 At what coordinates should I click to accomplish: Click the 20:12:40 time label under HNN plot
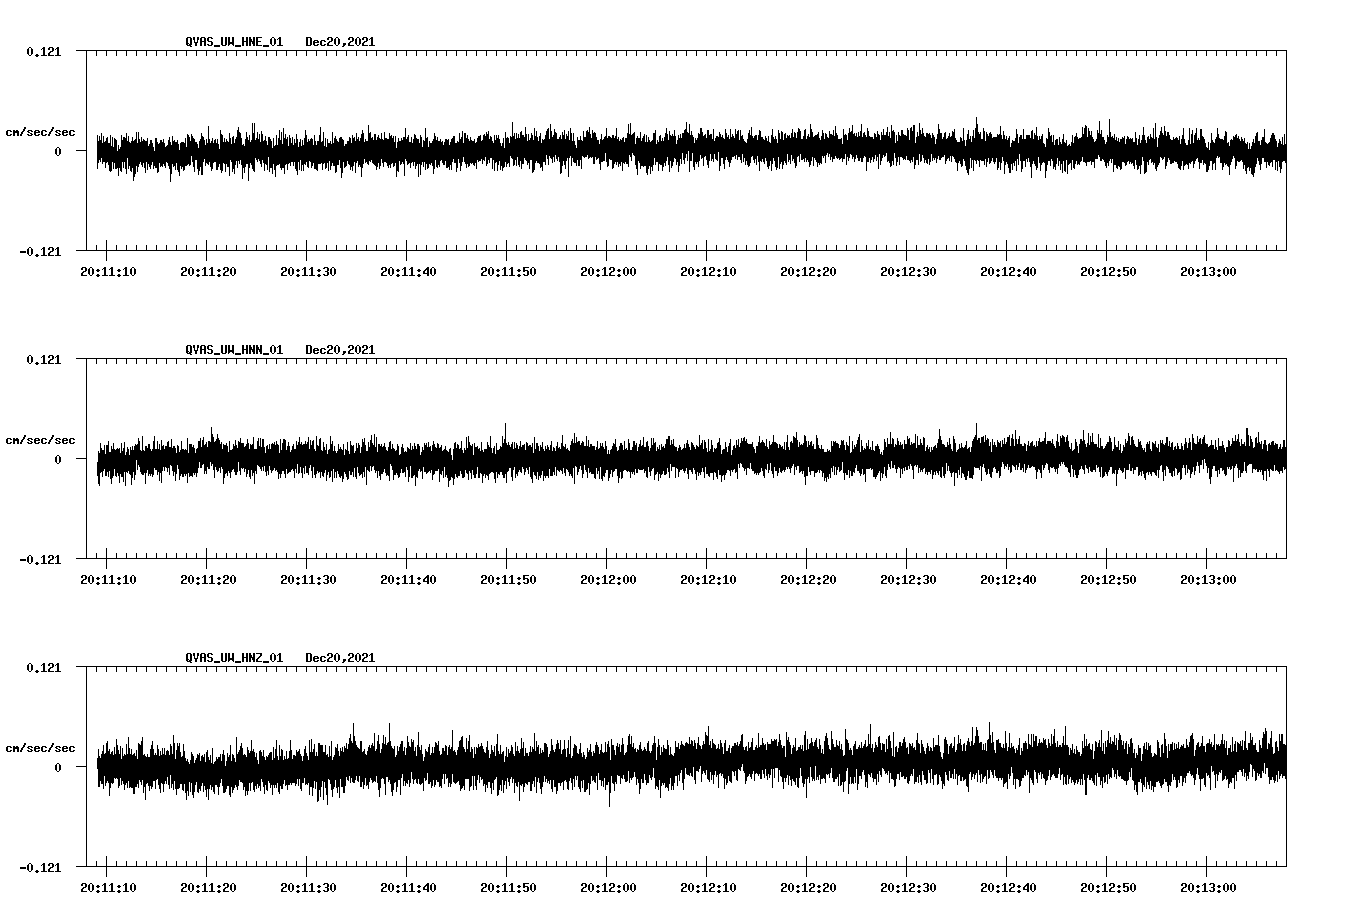point(1008,579)
